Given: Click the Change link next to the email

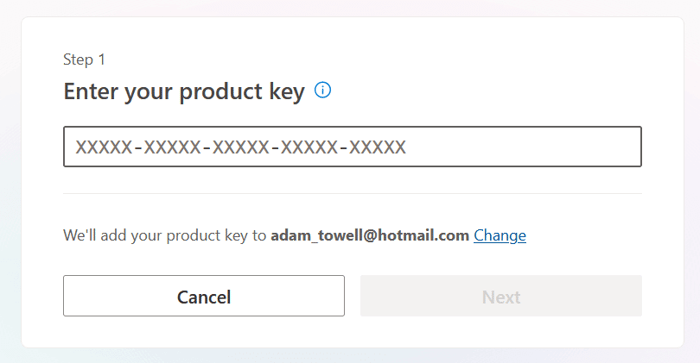Looking at the screenshot, I should click(500, 235).
